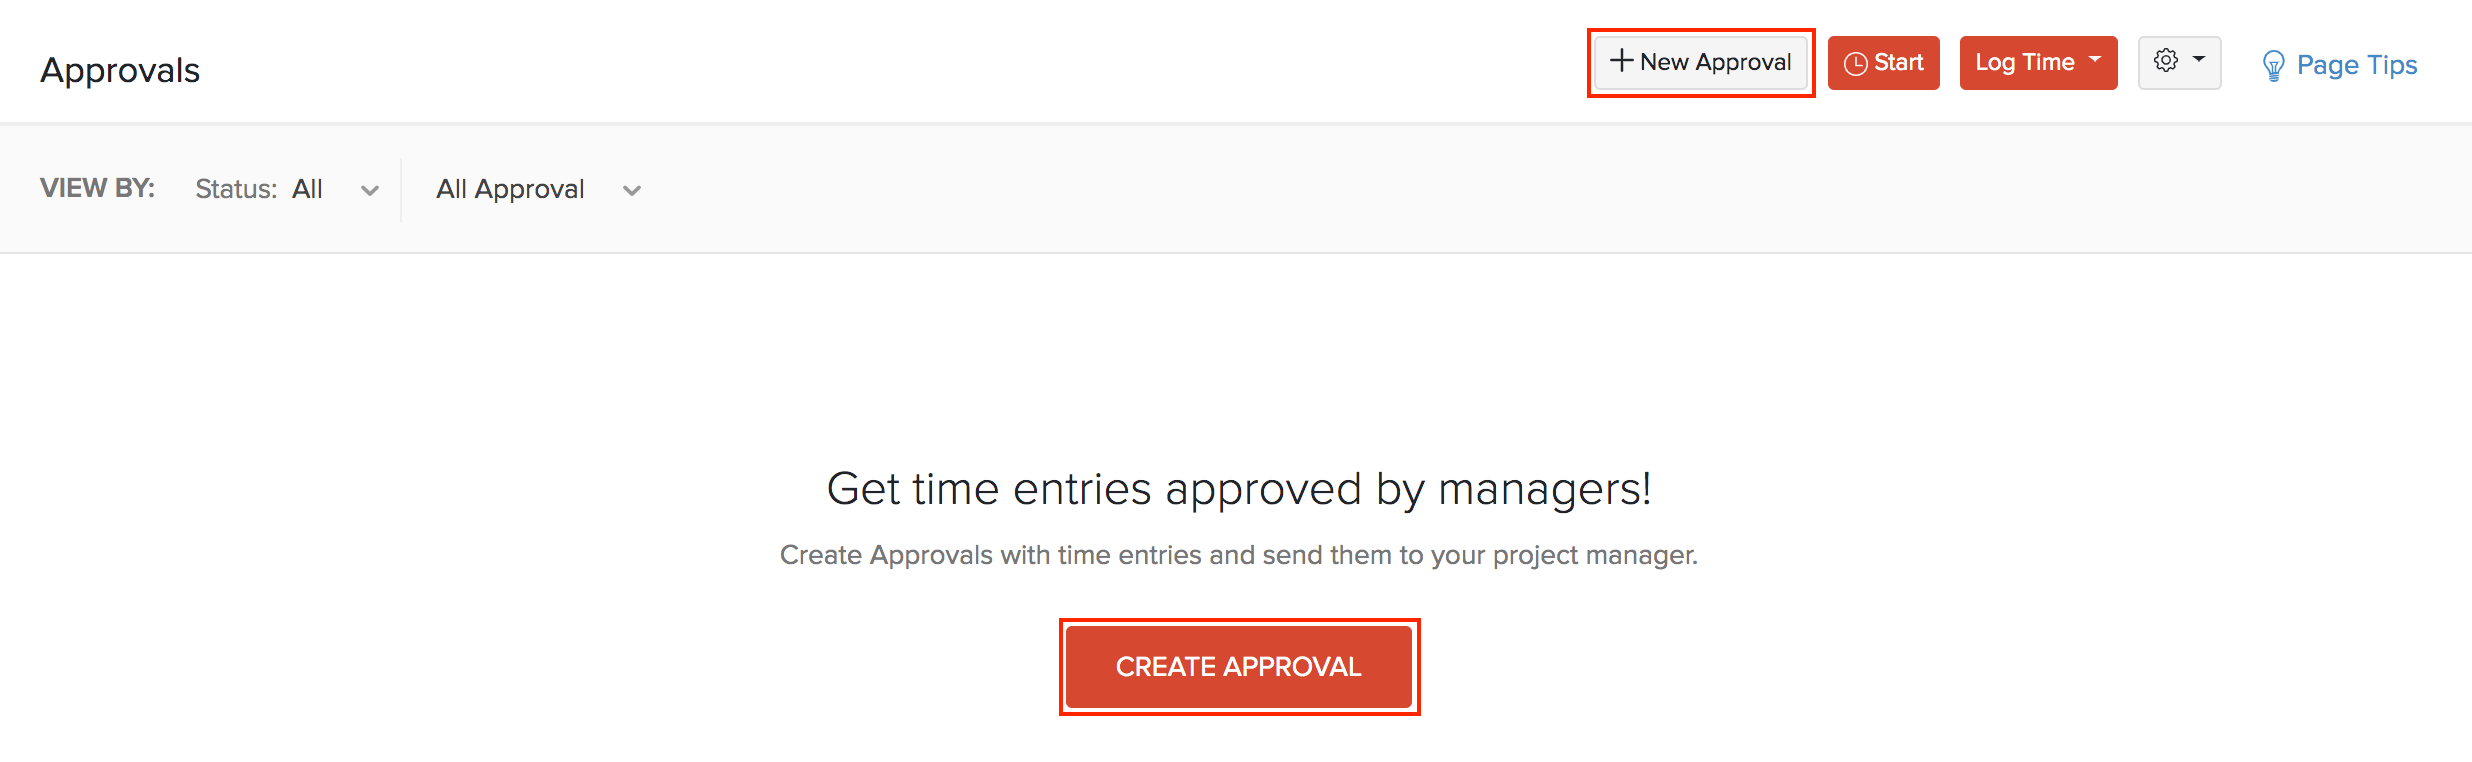The width and height of the screenshot is (2472, 762).
Task: Click the timer icon to begin tracking time
Action: coord(1857,62)
